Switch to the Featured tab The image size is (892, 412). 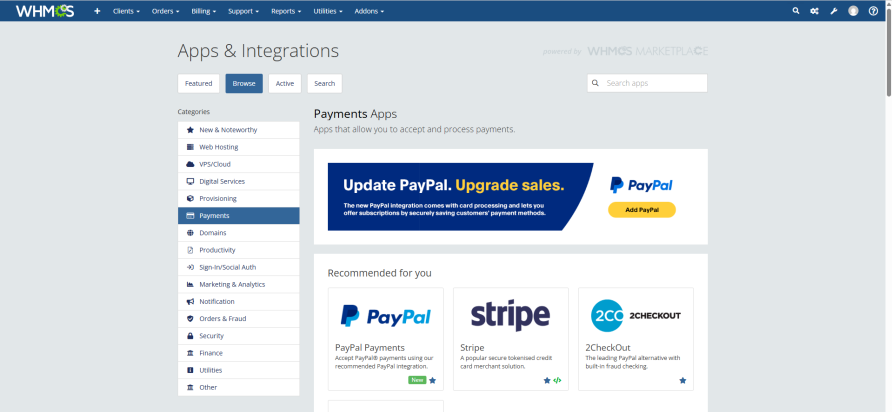coord(198,83)
